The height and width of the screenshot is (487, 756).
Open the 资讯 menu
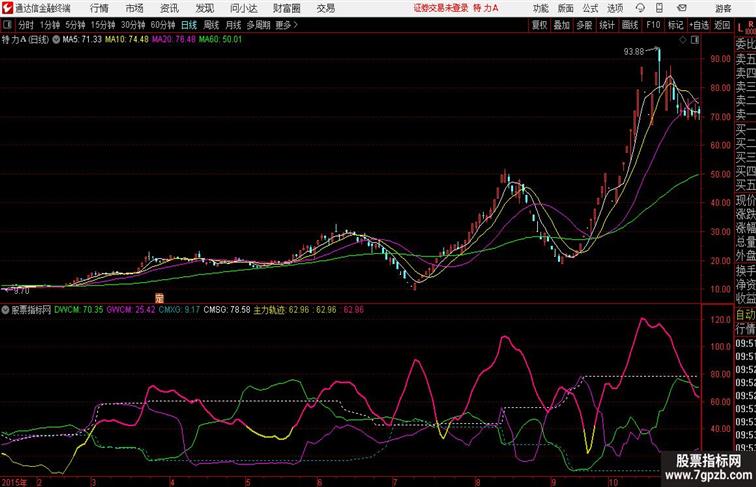point(169,8)
